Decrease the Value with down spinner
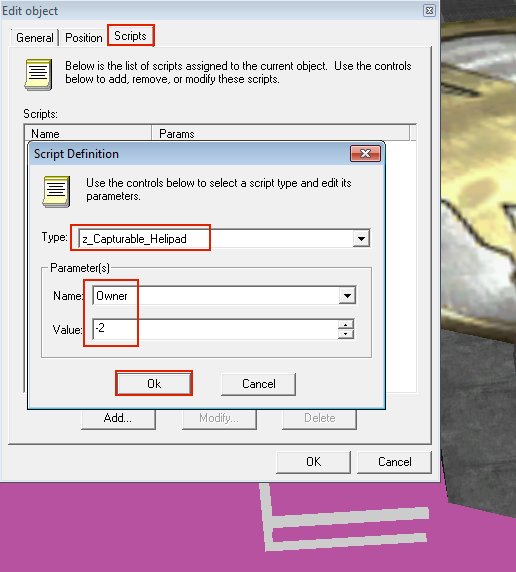Viewport: 516px width, 572px height. point(346,334)
